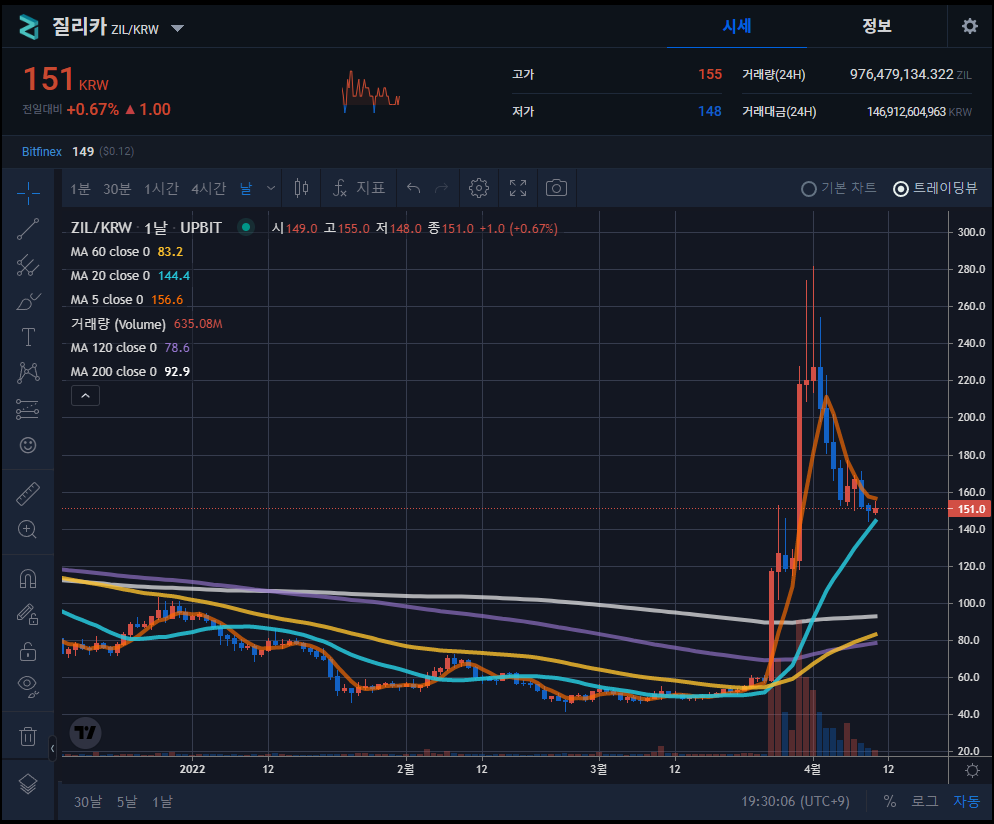Select the text annotation tool
Image resolution: width=994 pixels, height=824 pixels.
tap(28, 337)
